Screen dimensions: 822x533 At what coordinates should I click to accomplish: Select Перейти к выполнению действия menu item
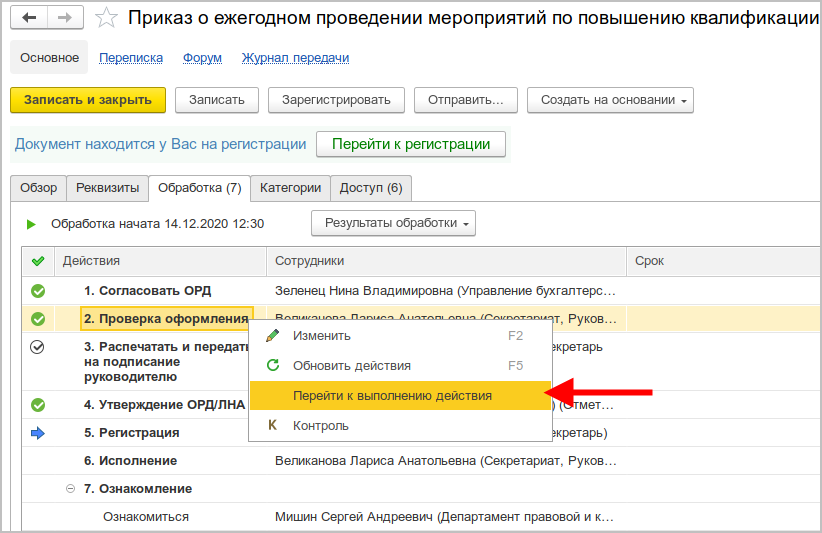coord(392,396)
